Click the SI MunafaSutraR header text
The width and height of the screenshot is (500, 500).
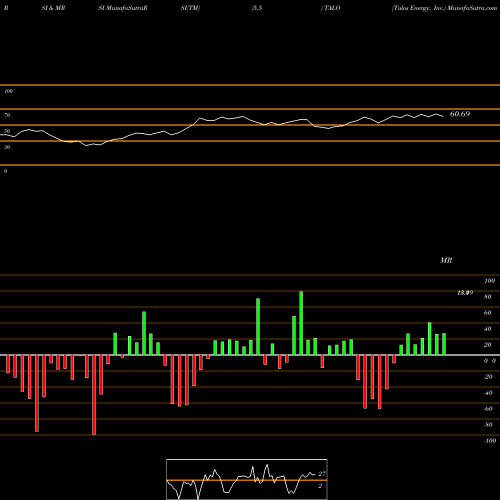pyautogui.click(x=123, y=8)
